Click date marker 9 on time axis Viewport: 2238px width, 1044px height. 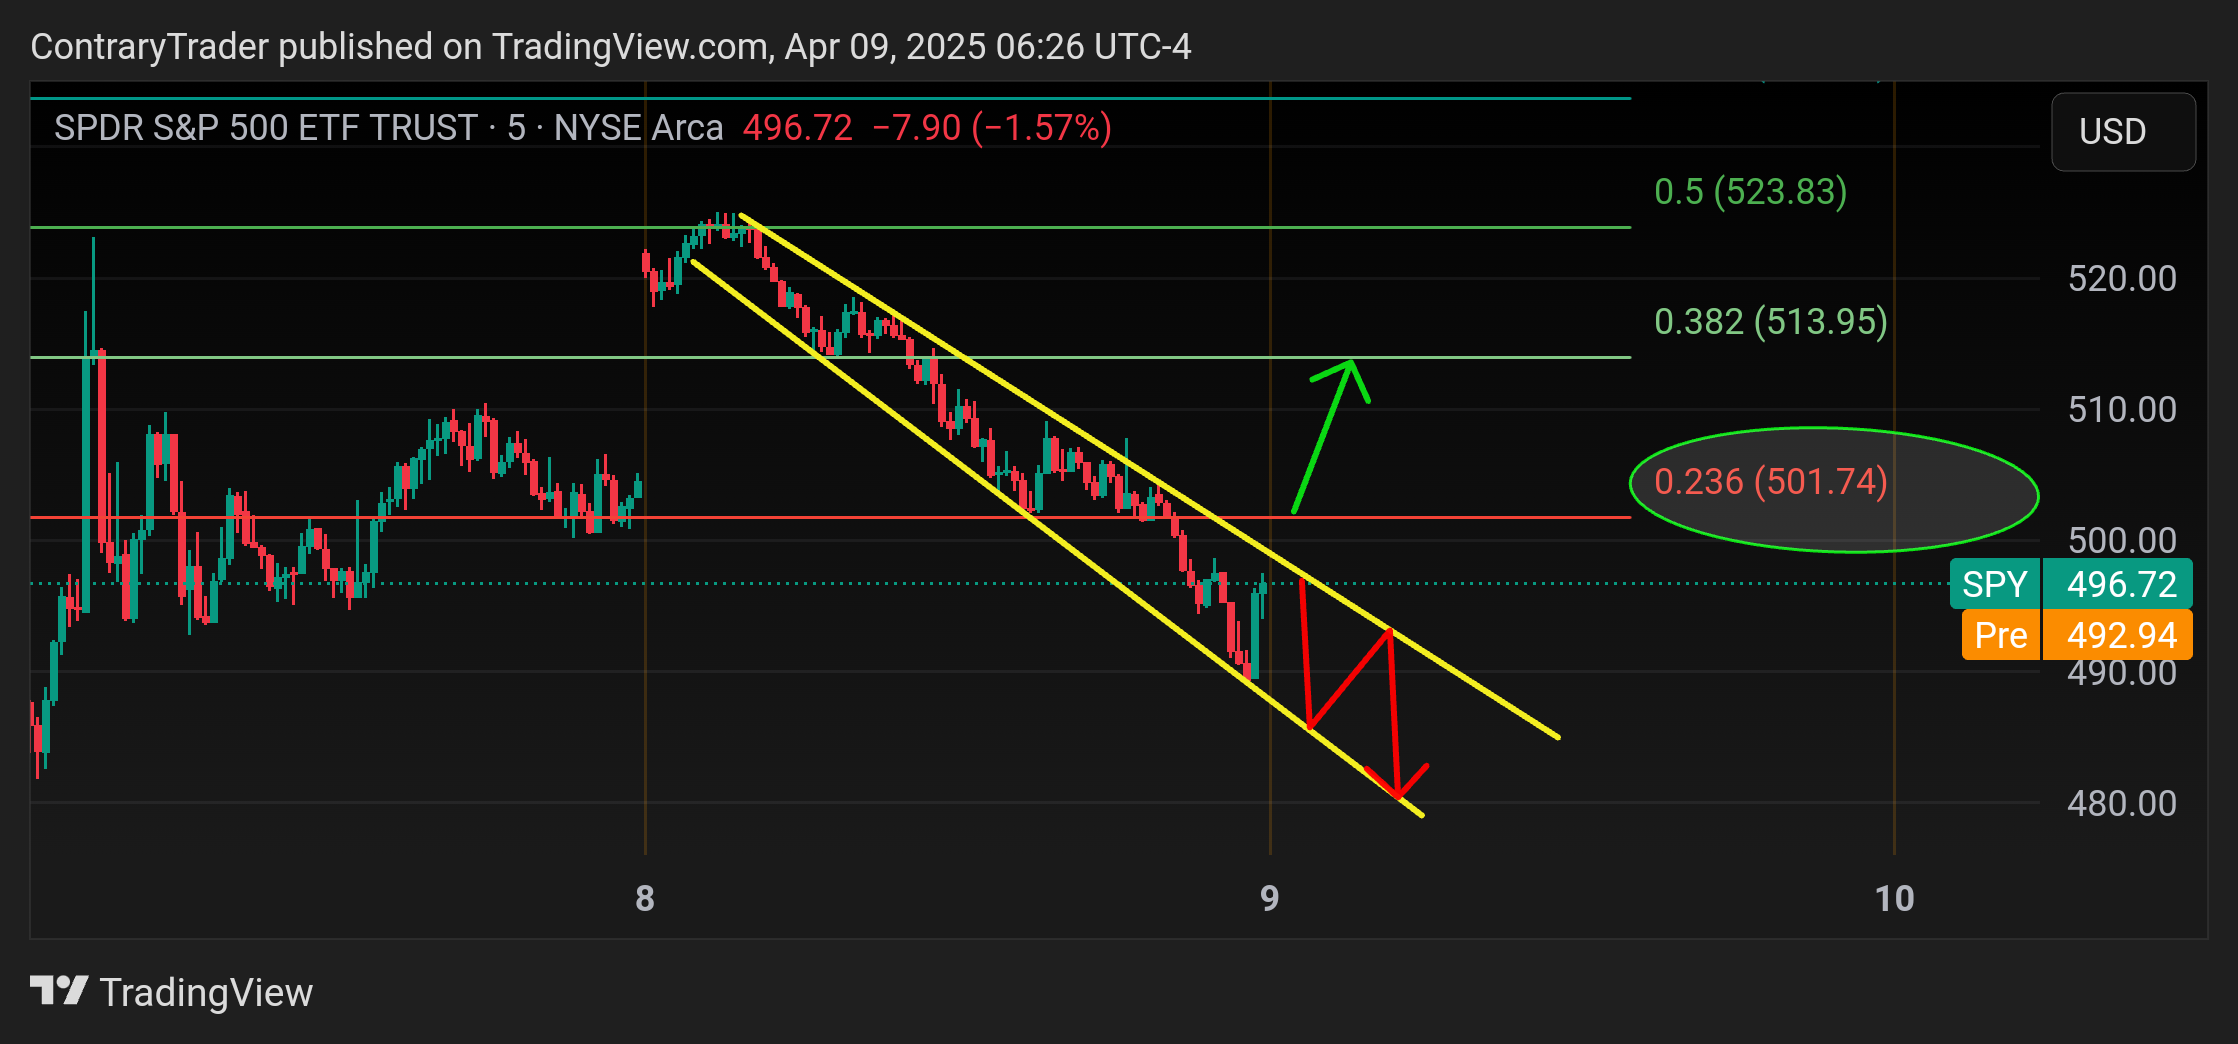pos(1270,898)
